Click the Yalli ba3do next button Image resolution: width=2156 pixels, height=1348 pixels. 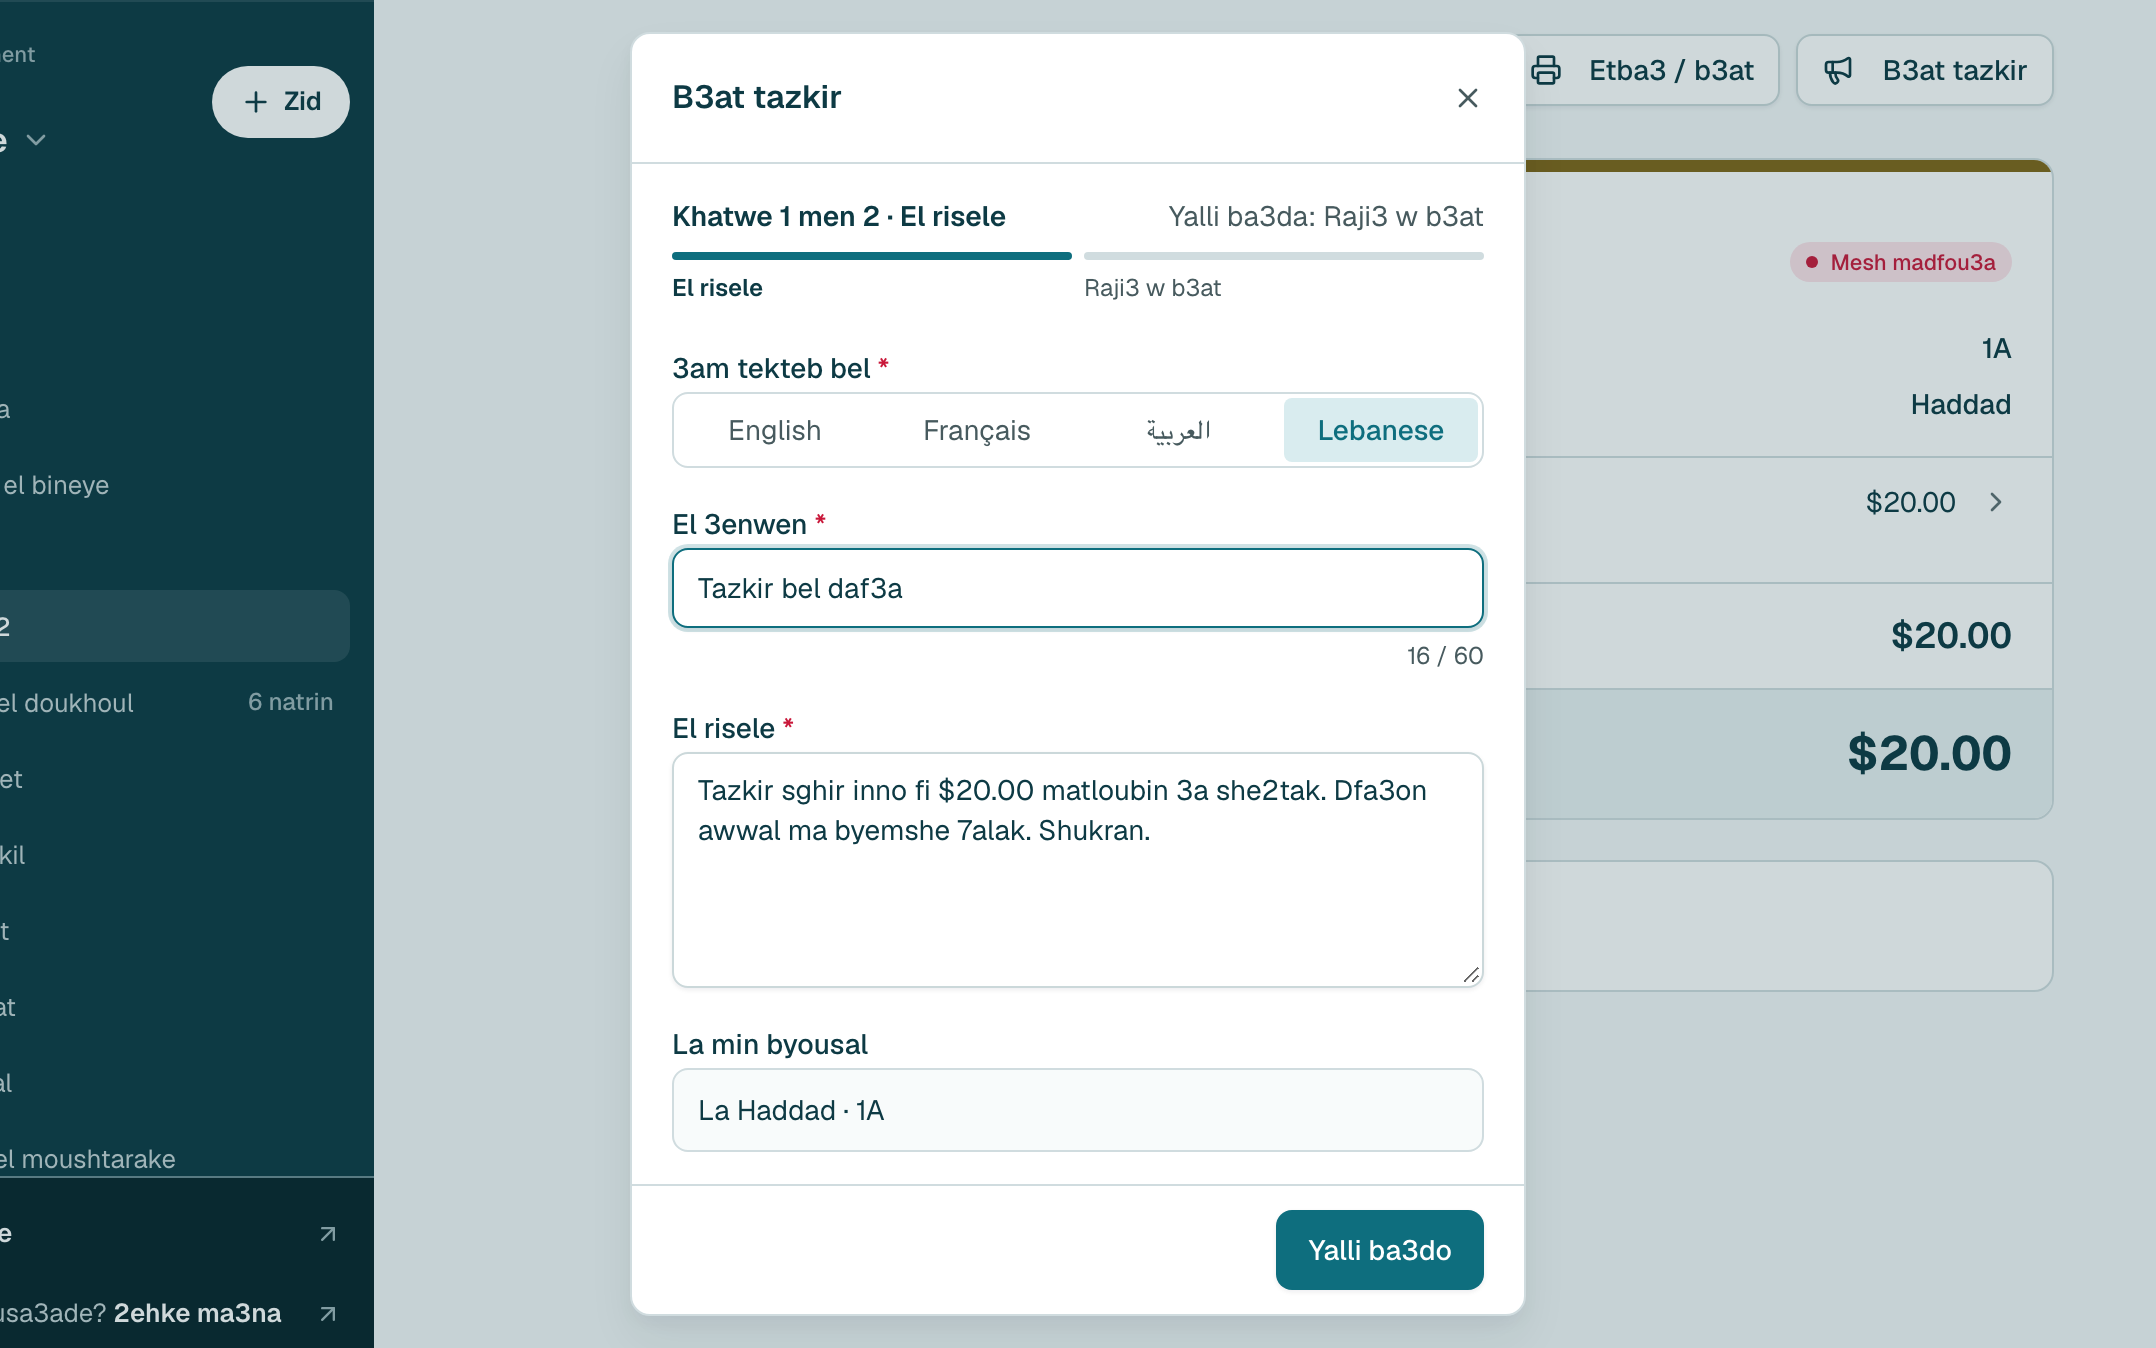point(1380,1250)
